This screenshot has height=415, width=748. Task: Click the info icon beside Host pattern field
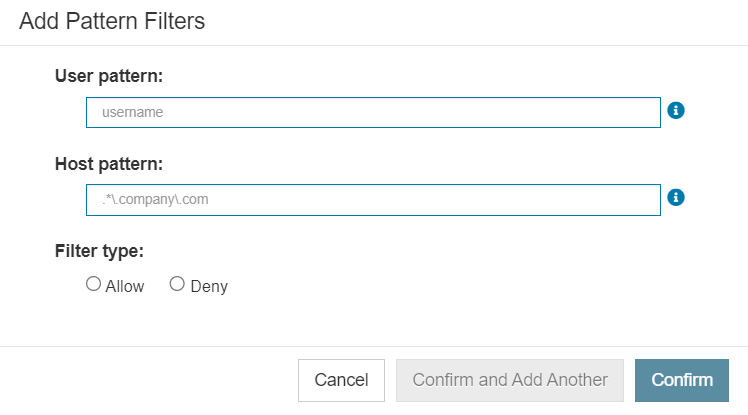pos(675,197)
